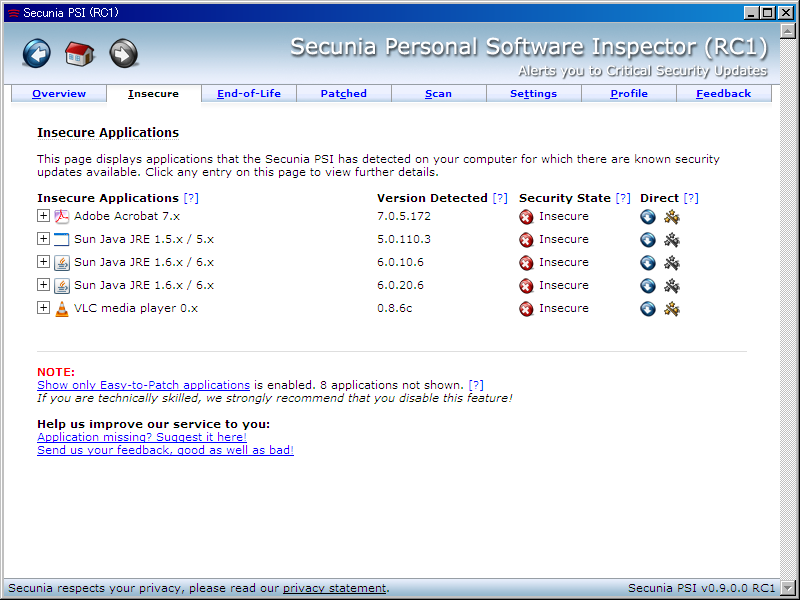The width and height of the screenshot is (800, 600).
Task: Click red insecure status icon for Adobe Acrobat
Action: [526, 217]
